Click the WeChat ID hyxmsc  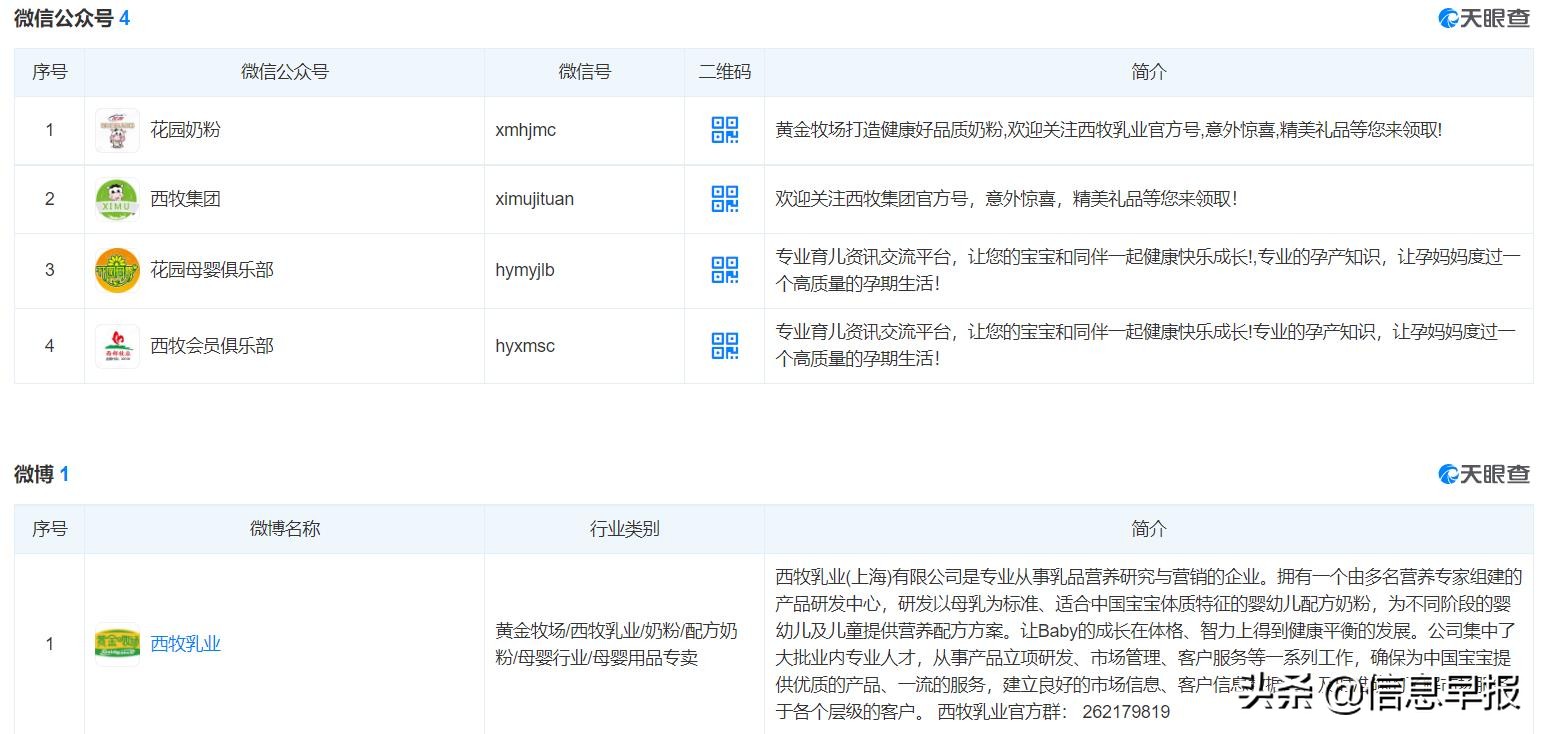524,346
